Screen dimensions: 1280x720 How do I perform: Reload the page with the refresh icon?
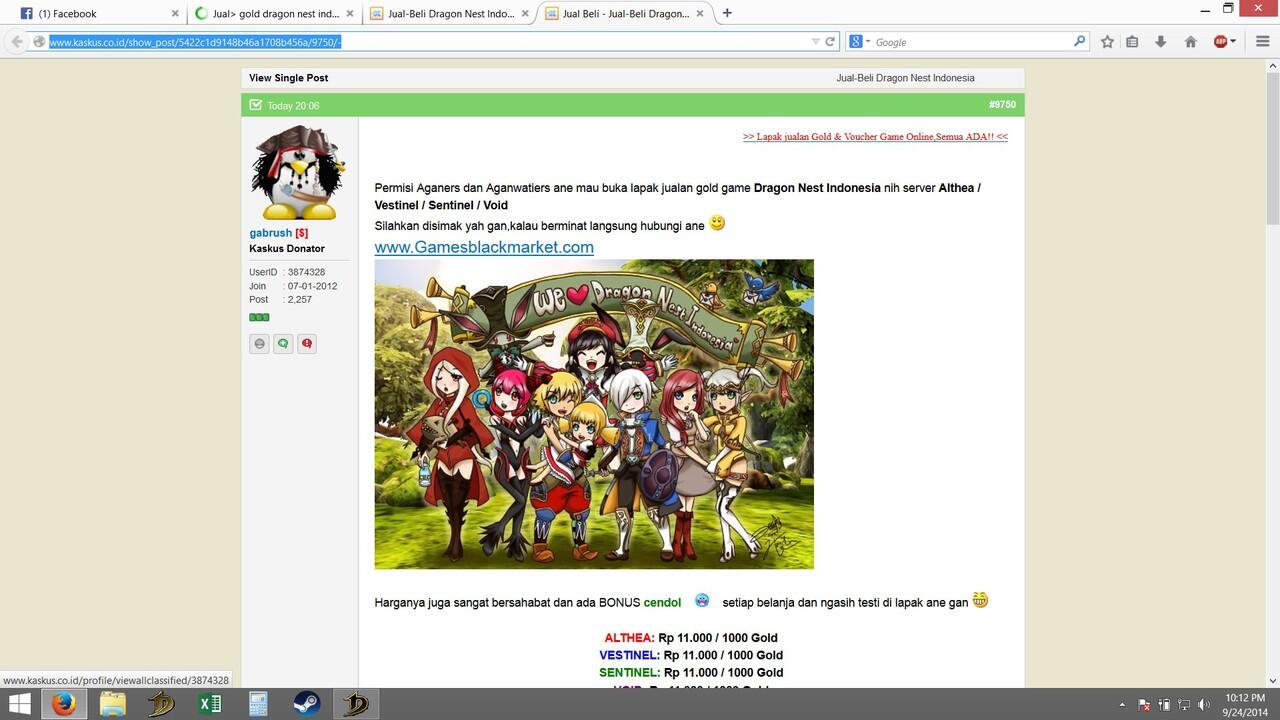830,42
